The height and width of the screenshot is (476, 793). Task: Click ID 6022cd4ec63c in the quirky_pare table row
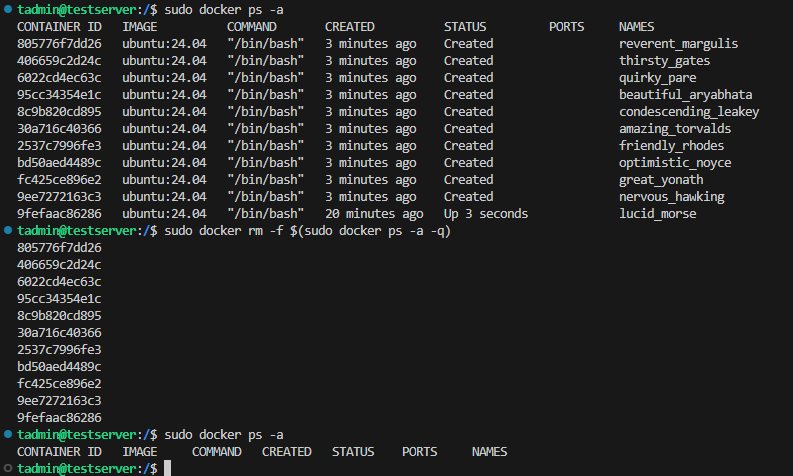[59, 78]
